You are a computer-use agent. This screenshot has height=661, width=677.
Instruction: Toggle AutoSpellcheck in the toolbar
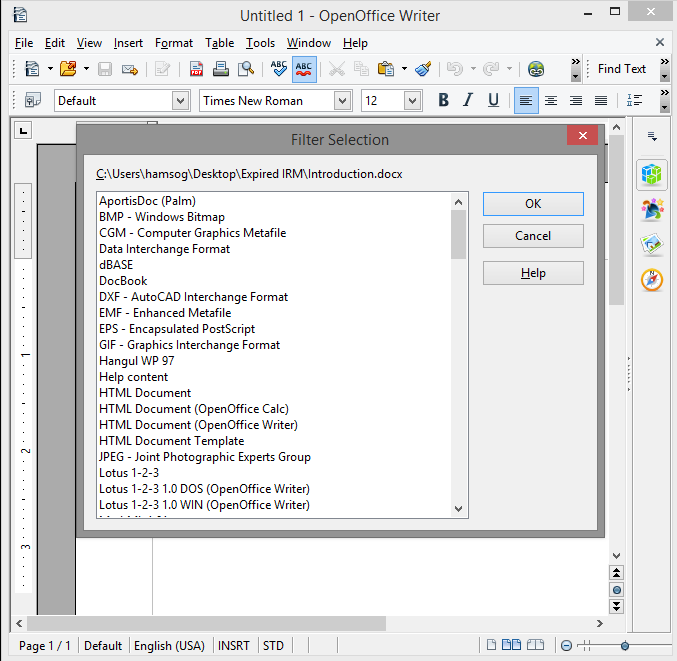point(305,69)
